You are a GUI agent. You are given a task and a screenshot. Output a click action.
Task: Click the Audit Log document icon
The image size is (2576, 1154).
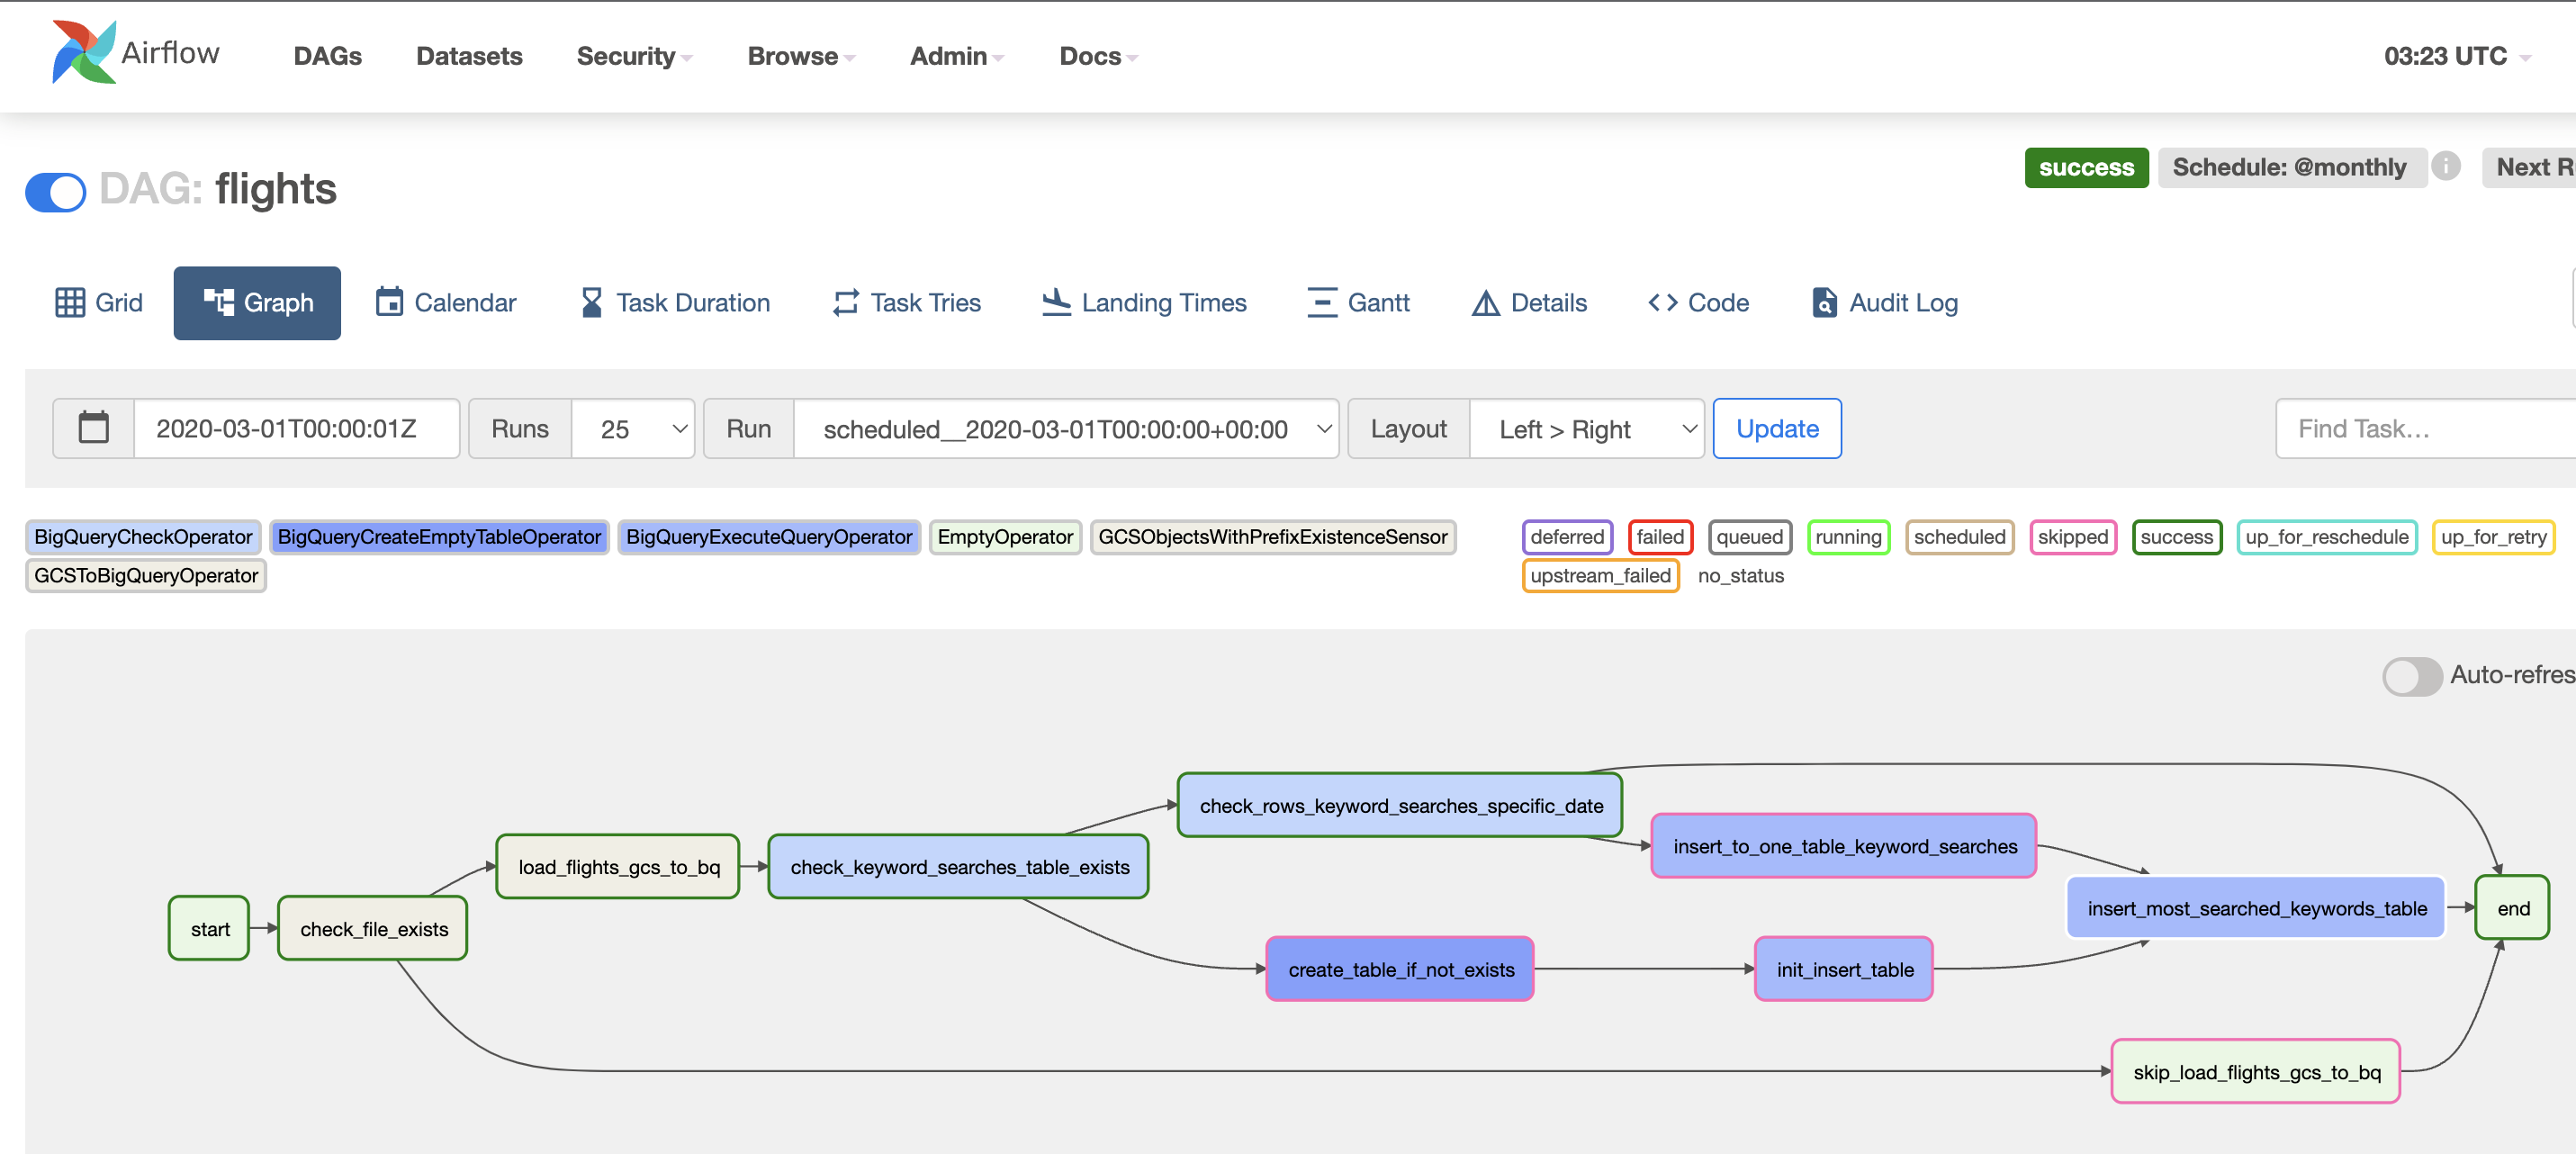(1824, 303)
